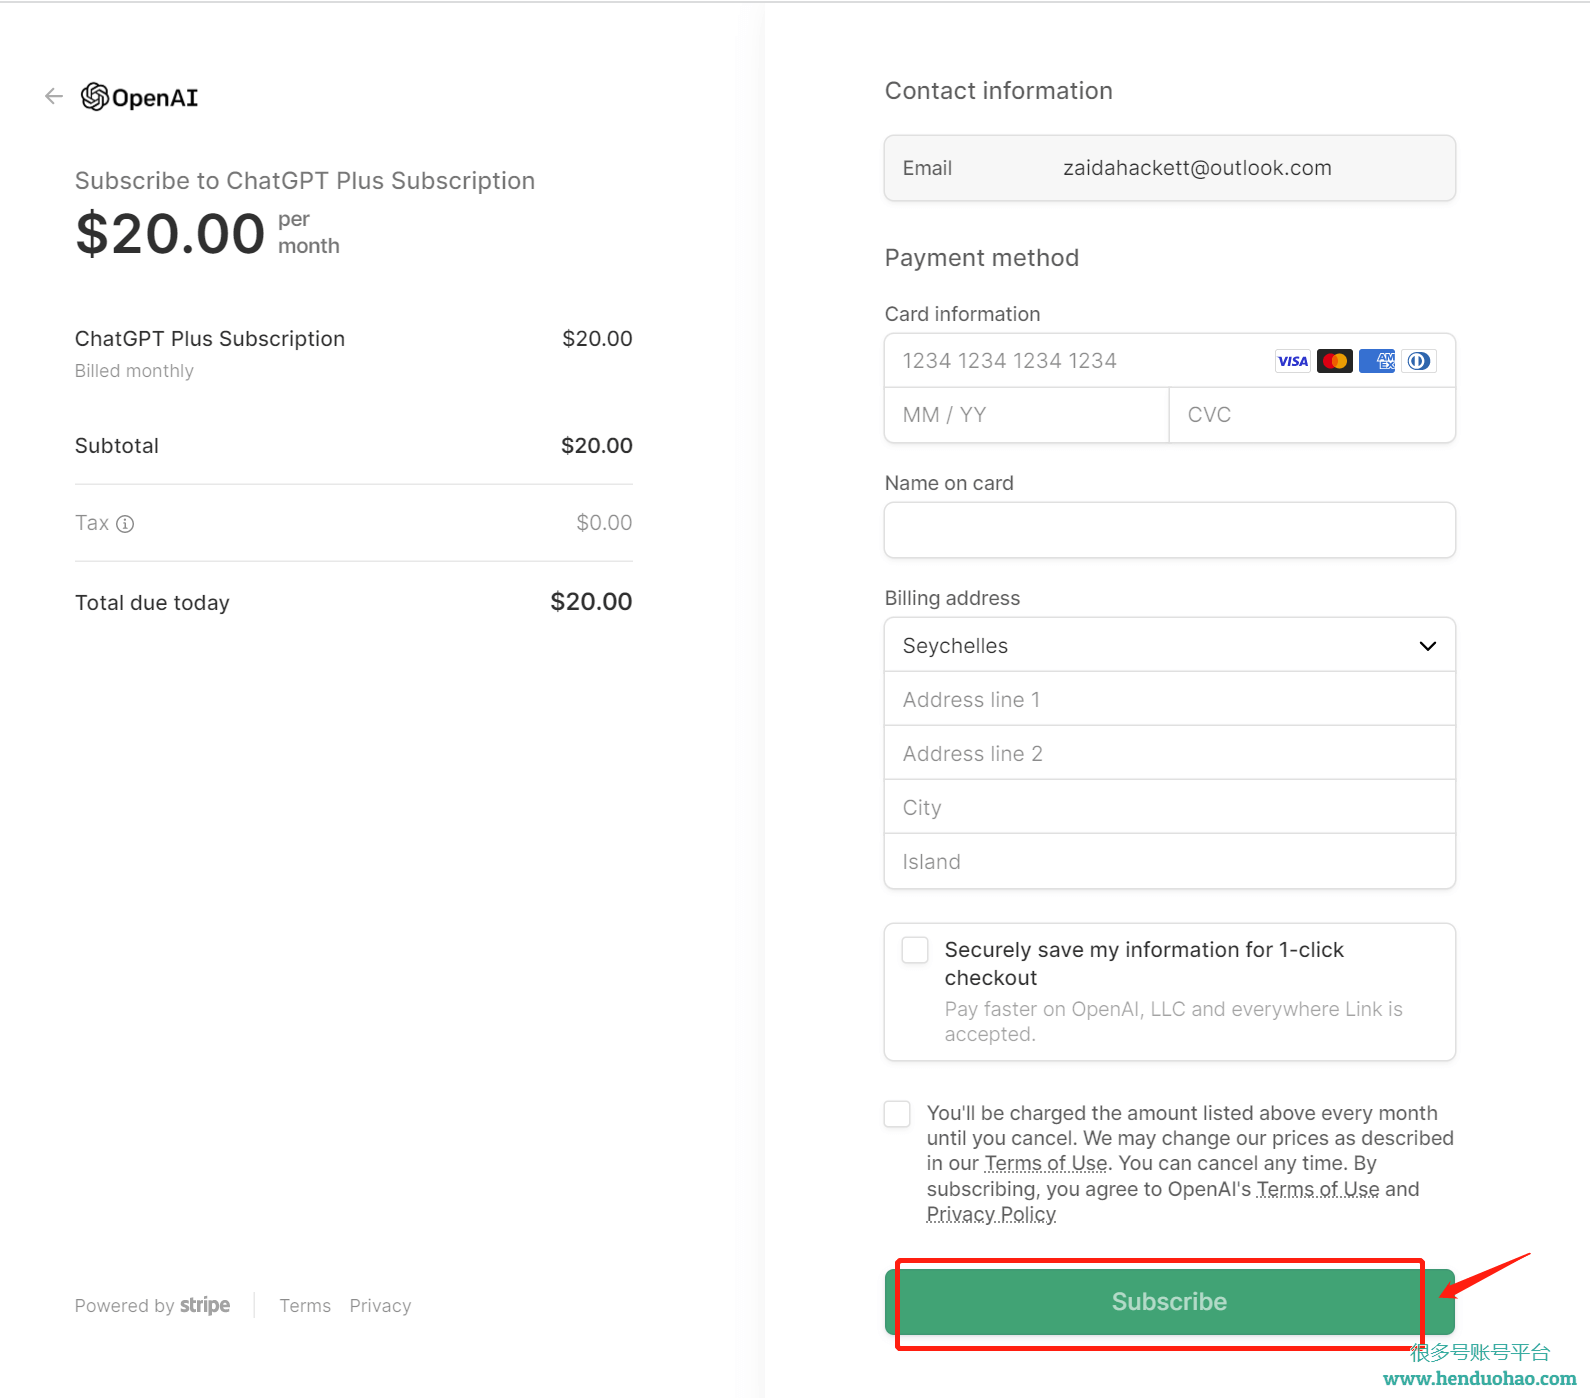Focus the CVC field
The width and height of the screenshot is (1590, 1398).
(1312, 415)
